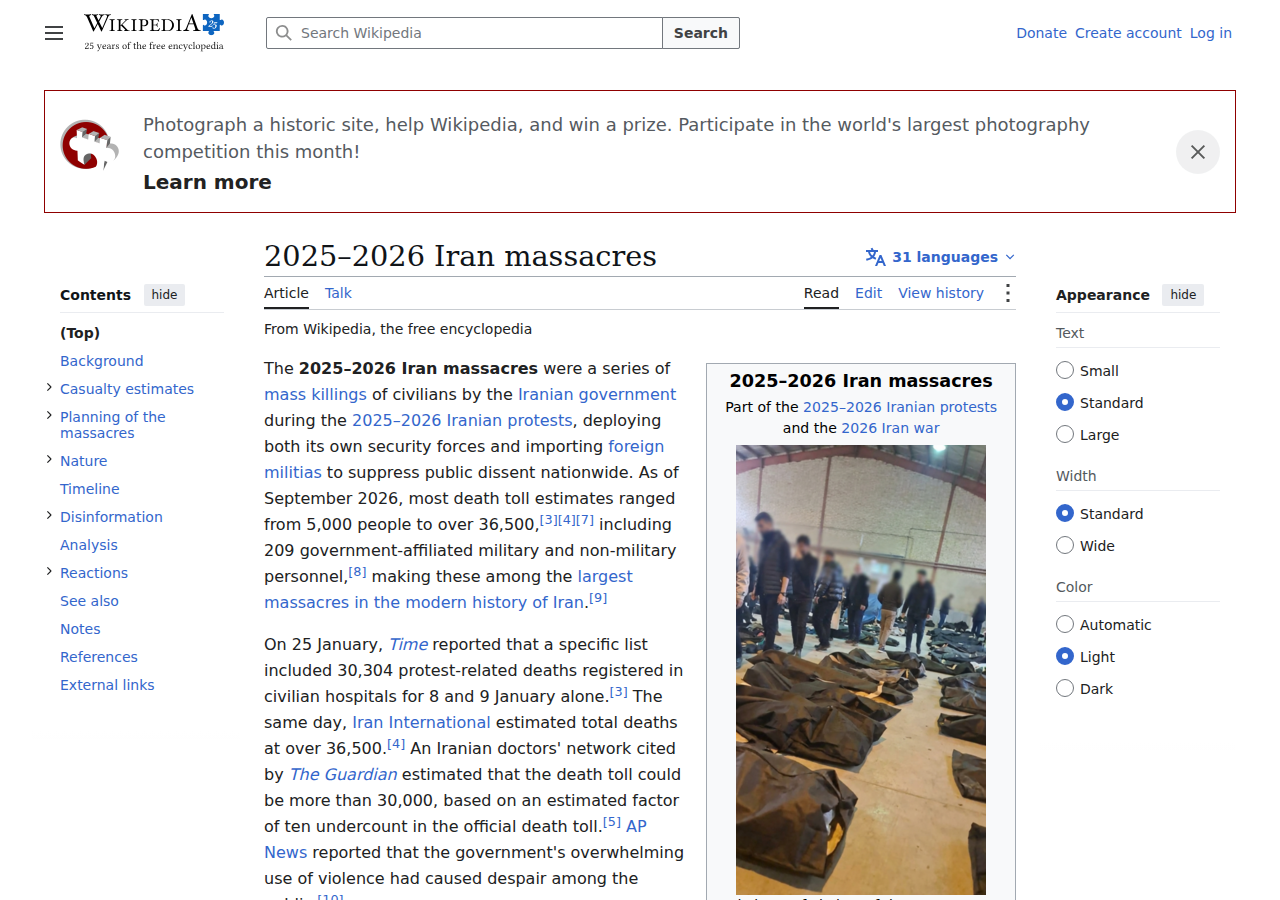Expand Casualty estimates section in contents
This screenshot has width=1280, height=900.
pyautogui.click(x=49, y=388)
